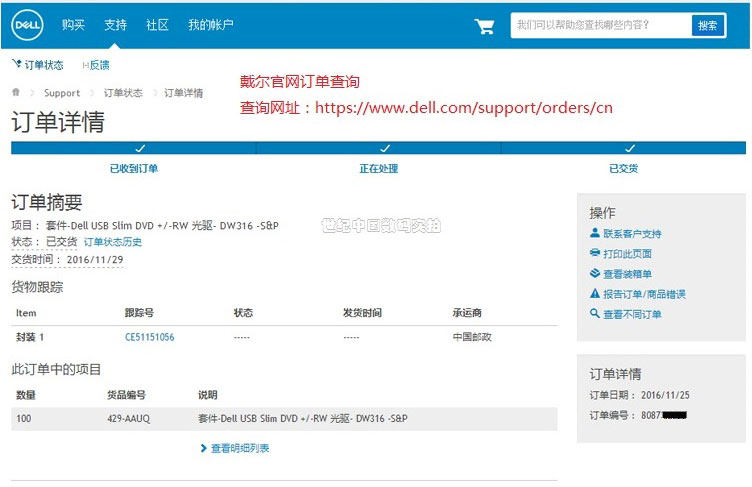Click the home icon in breadcrumb
Screen dimensions: 752x487
pyautogui.click(x=16, y=92)
